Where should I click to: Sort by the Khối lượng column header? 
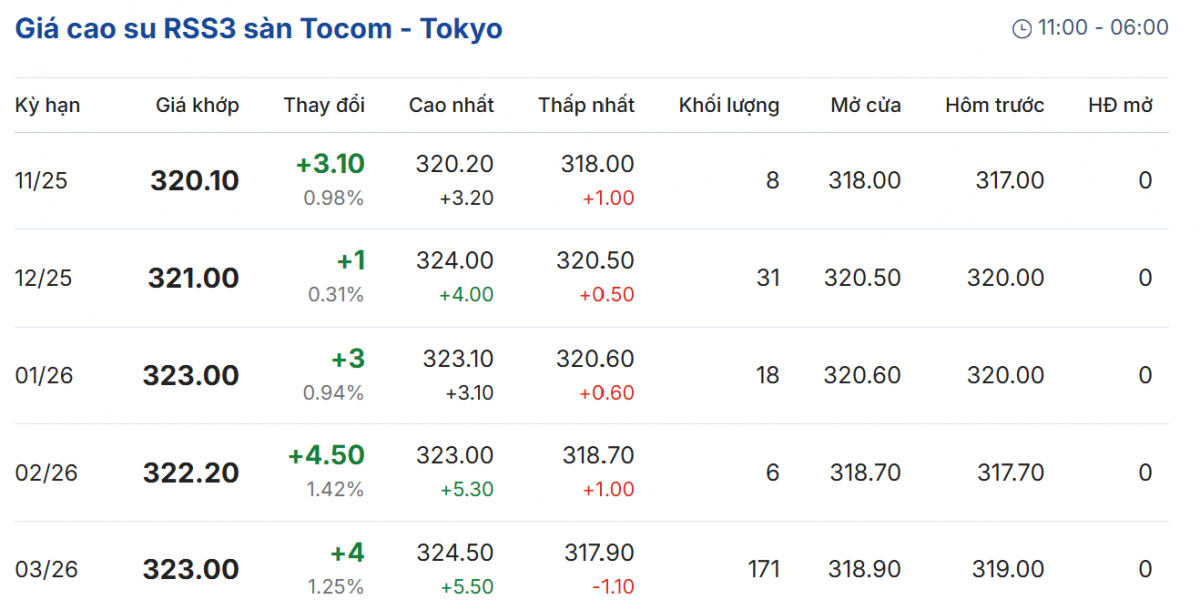729,105
